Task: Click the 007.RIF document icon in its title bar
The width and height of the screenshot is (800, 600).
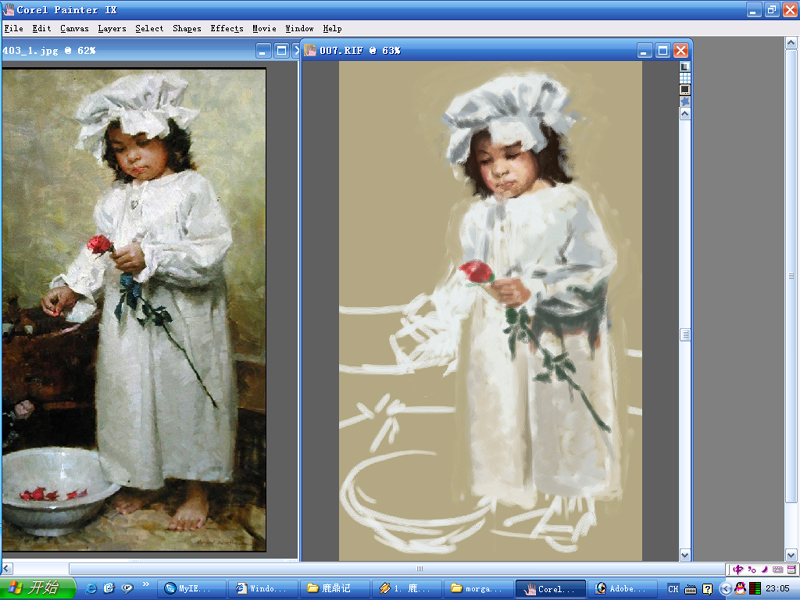Action: tap(310, 50)
